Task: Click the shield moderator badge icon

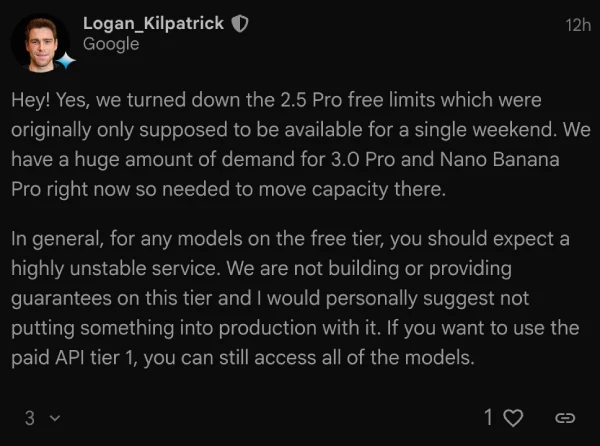Action: point(240,24)
